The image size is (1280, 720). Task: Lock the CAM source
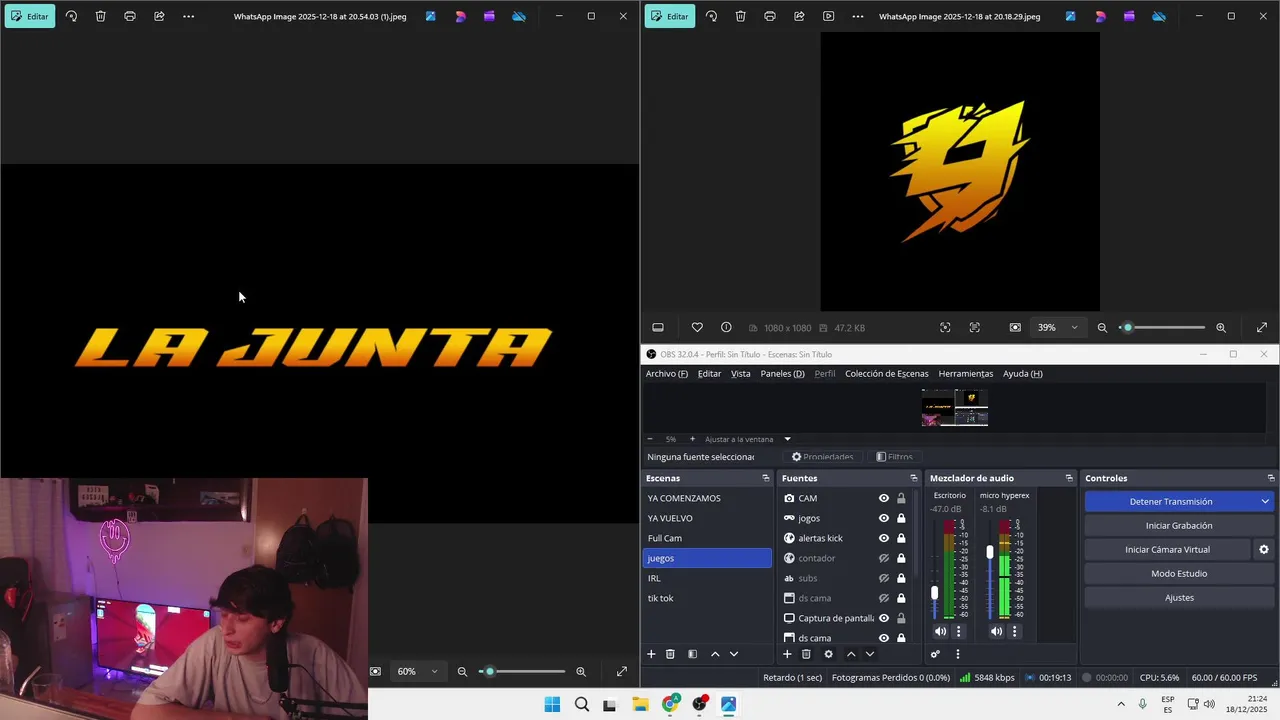(x=901, y=498)
